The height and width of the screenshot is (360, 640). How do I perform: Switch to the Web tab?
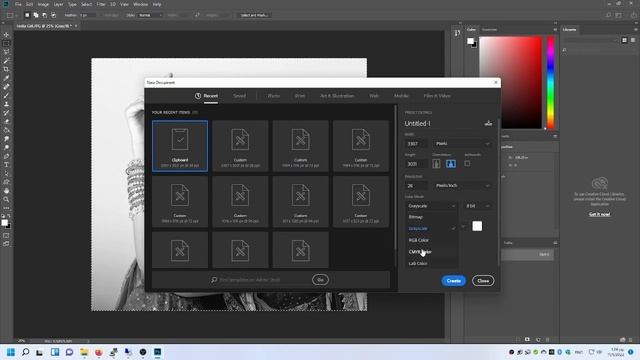pos(374,96)
